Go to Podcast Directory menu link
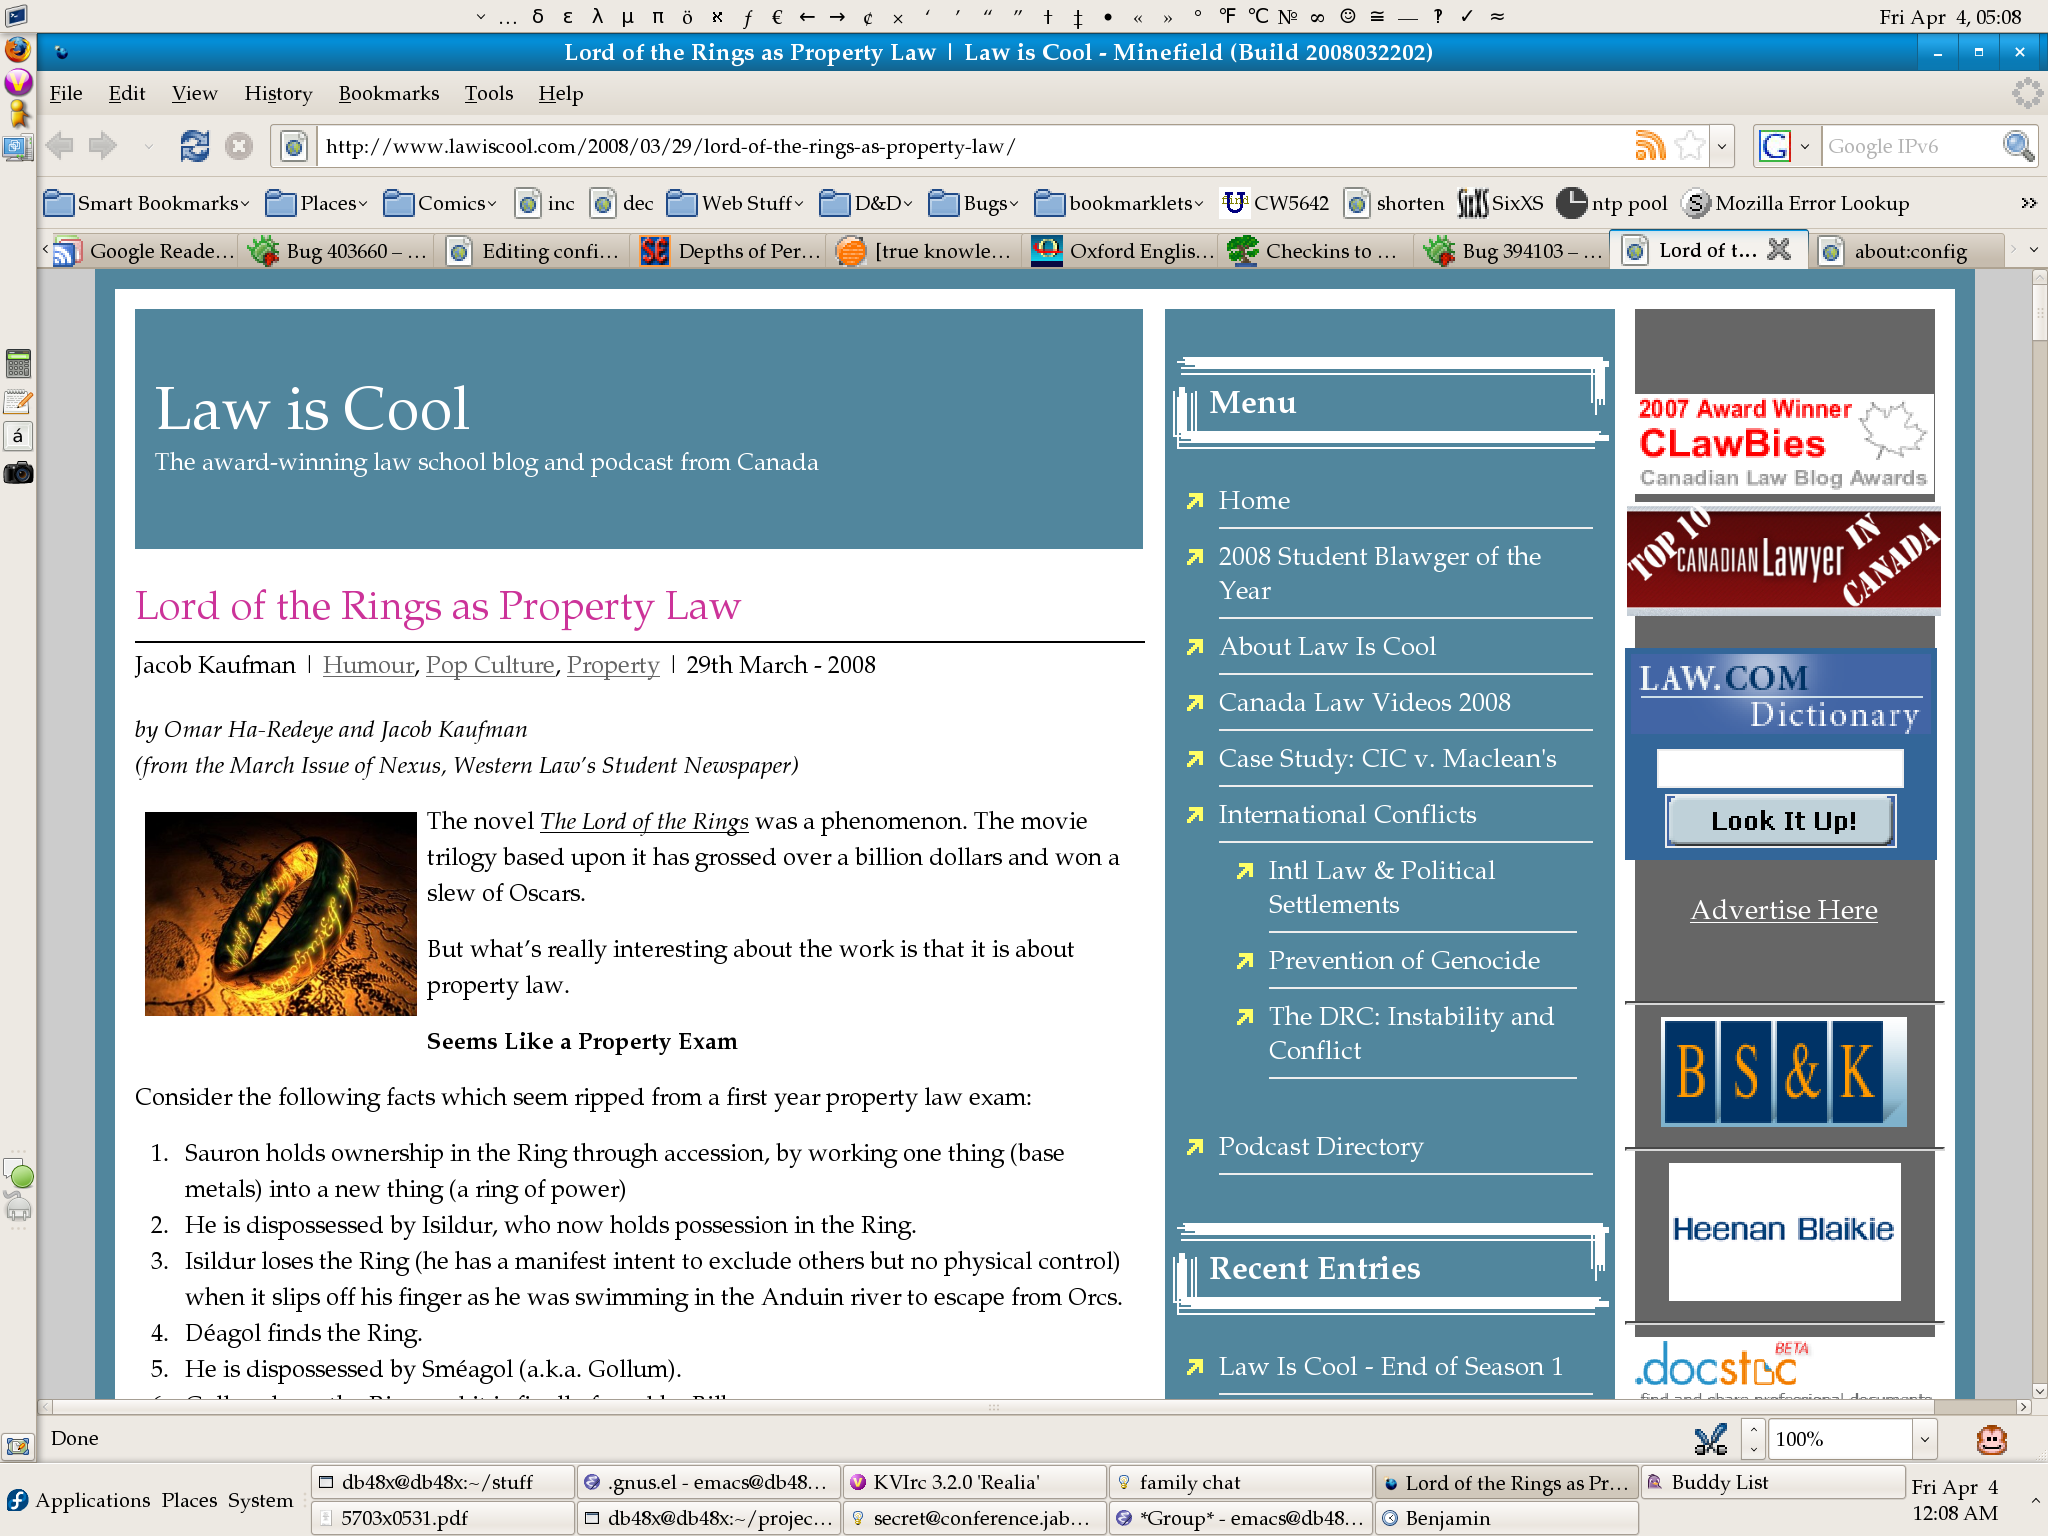The height and width of the screenshot is (1536, 2048). tap(1320, 1146)
